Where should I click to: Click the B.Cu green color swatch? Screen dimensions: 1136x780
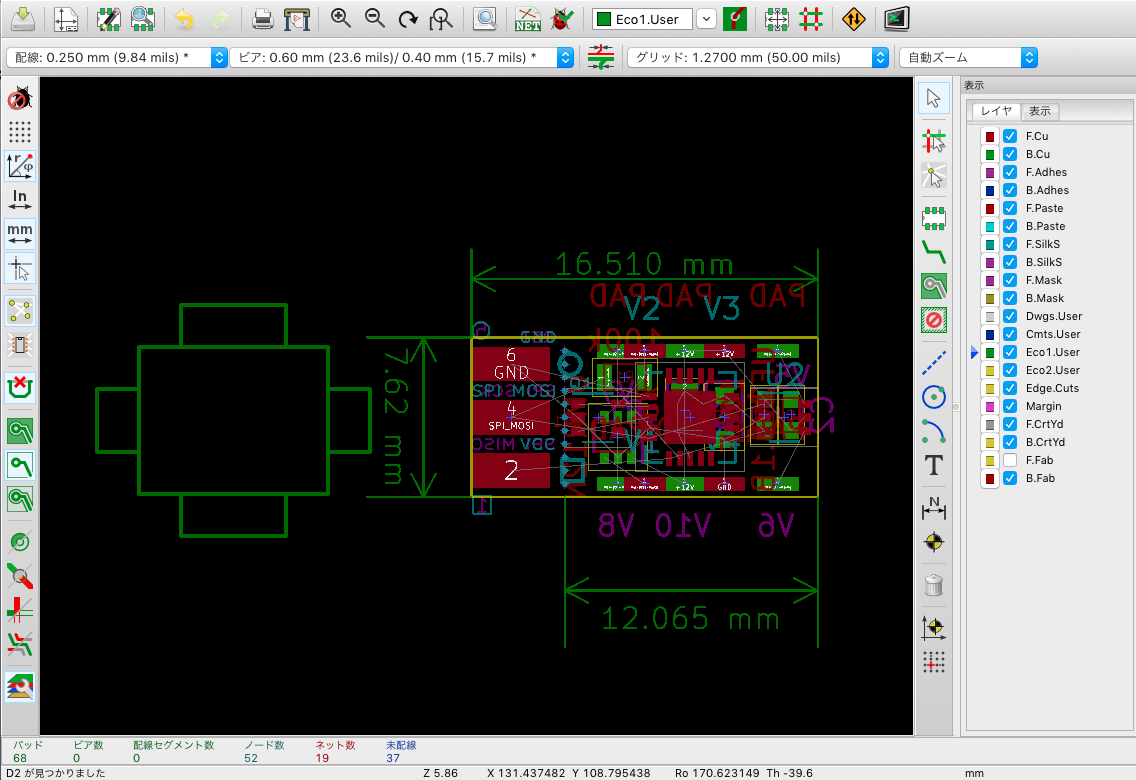point(990,154)
